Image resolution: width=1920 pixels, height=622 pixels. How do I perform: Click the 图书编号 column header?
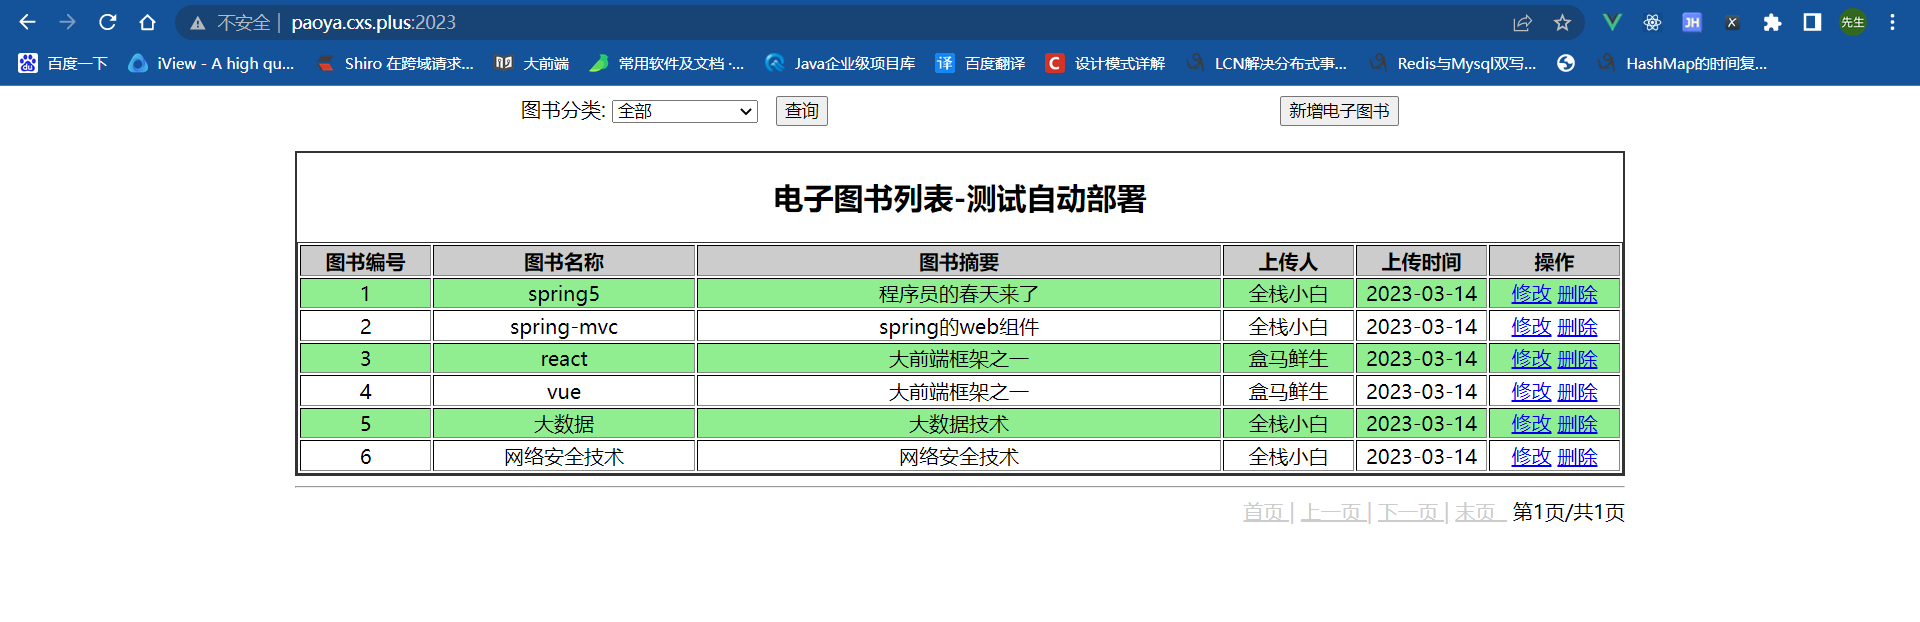[365, 262]
